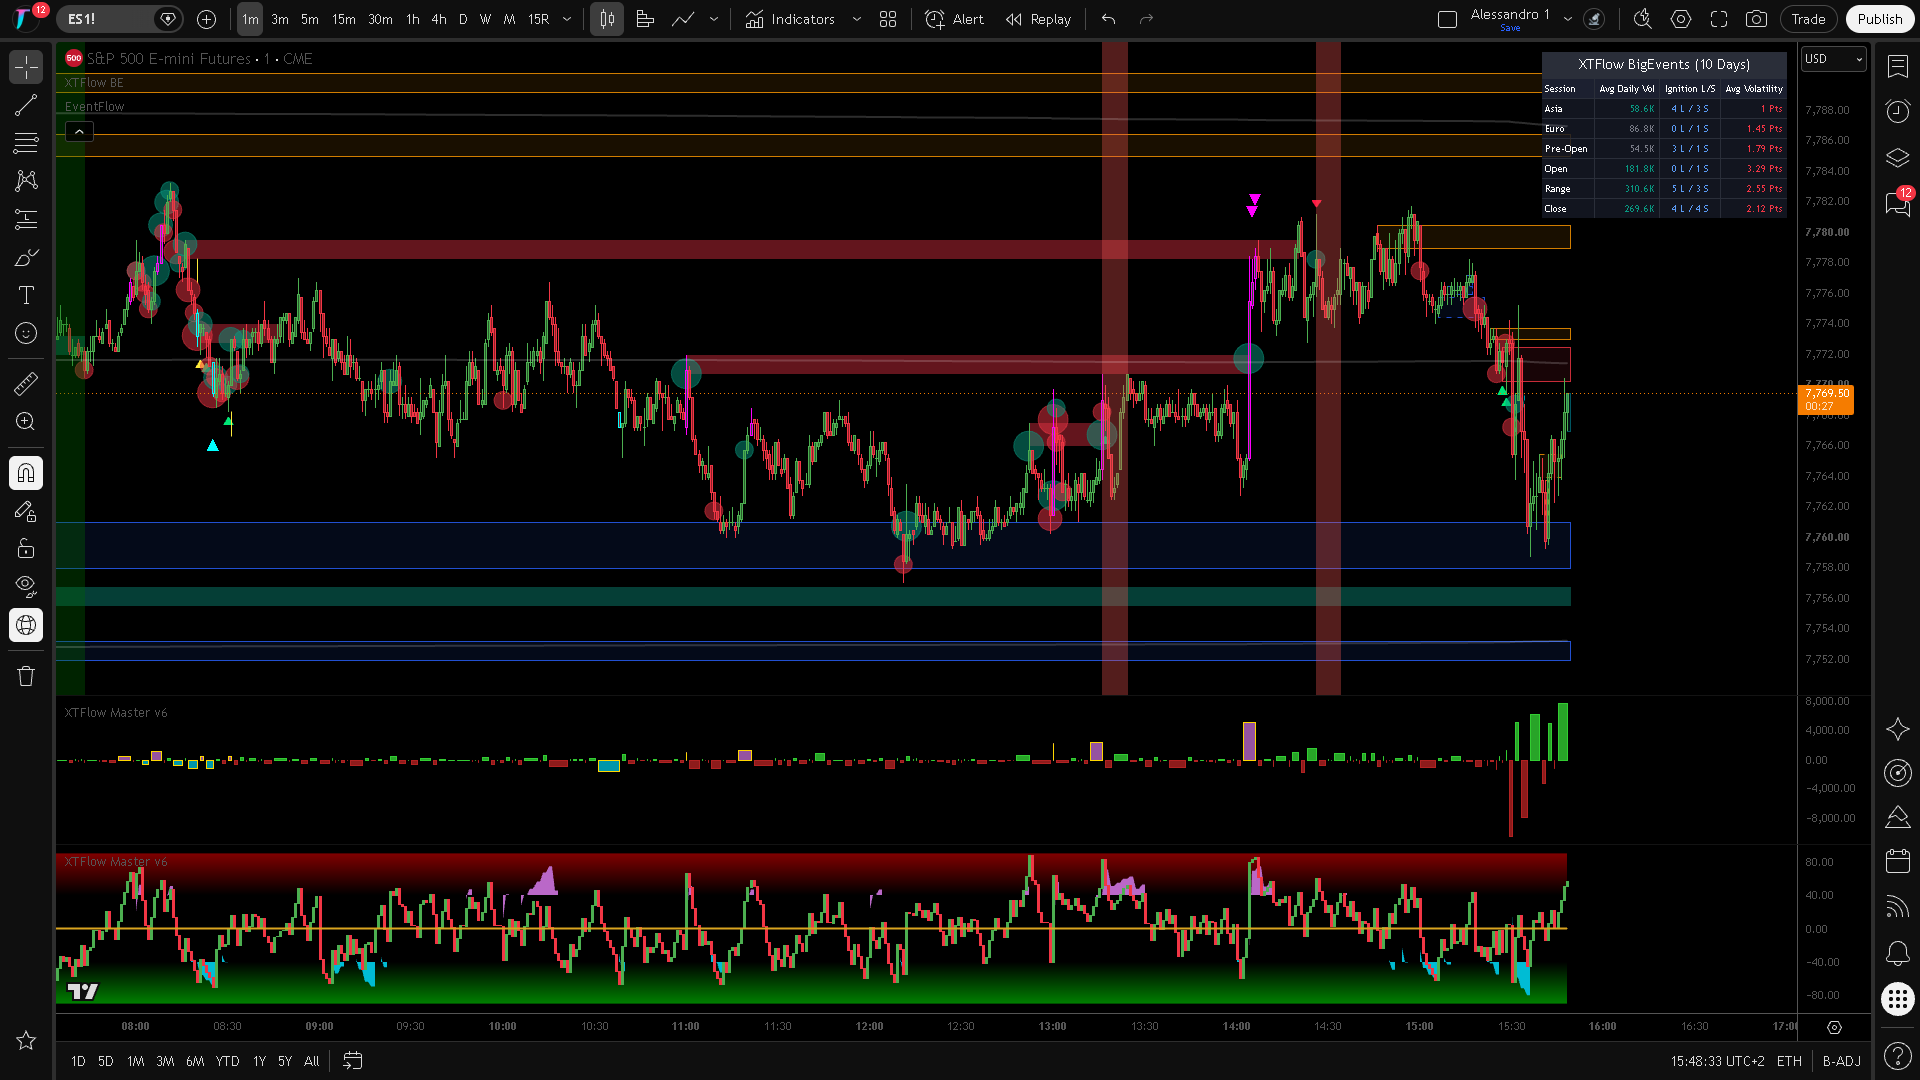Image resolution: width=1920 pixels, height=1080 pixels.
Task: Toggle the ETH extended hours session
Action: (1789, 1061)
